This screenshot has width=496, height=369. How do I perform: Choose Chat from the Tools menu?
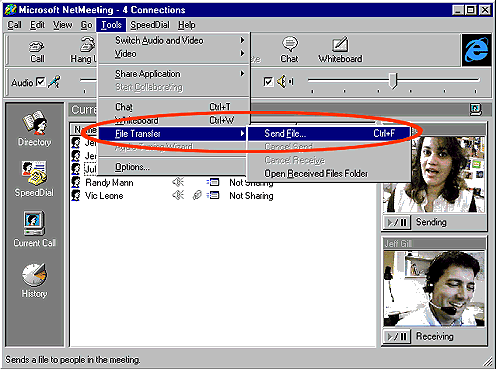(174, 107)
